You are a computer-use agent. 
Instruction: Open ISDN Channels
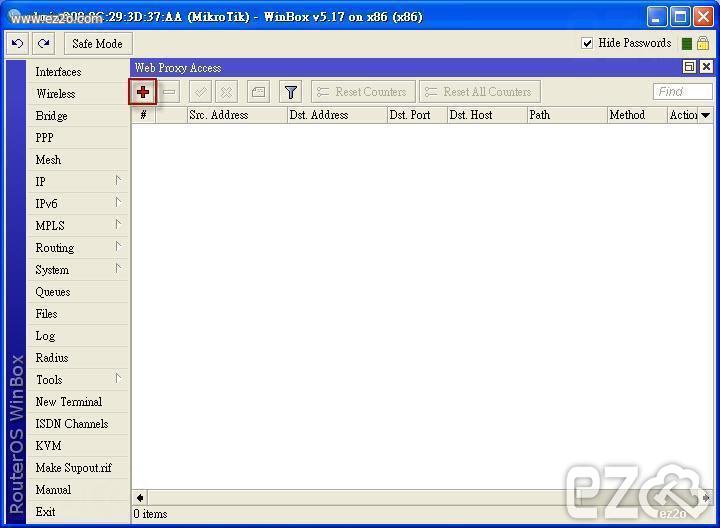pyautogui.click(x=78, y=424)
